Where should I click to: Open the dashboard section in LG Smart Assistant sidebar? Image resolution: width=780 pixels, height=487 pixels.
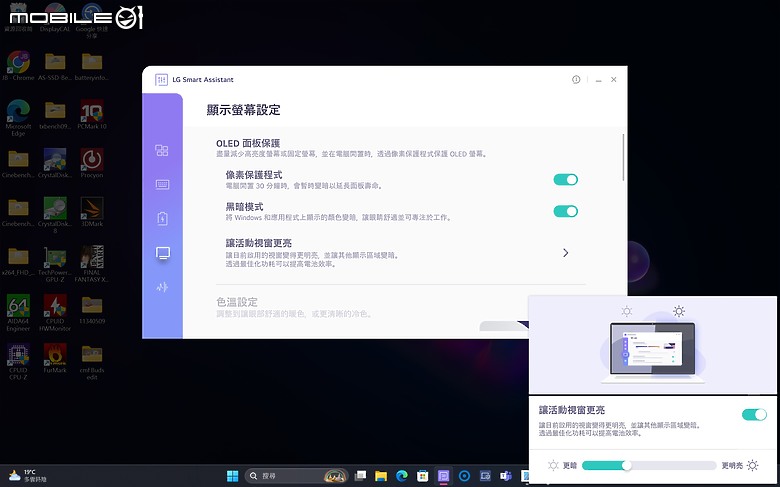tap(162, 150)
